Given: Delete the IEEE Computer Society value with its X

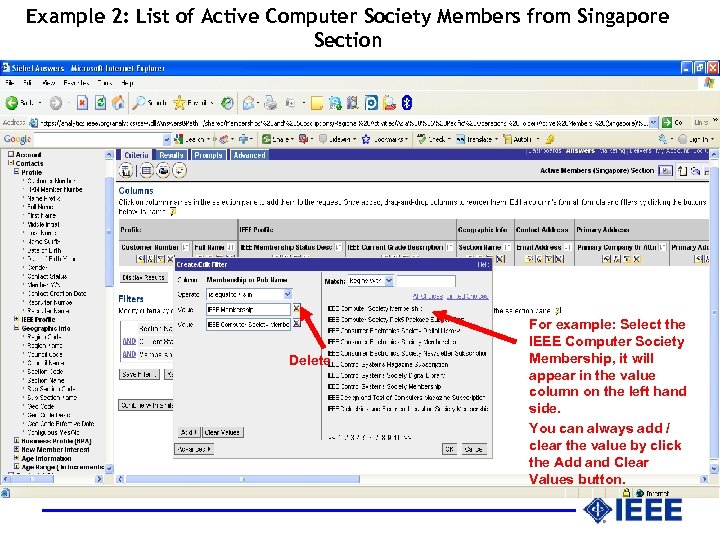Looking at the screenshot, I should 296,324.
